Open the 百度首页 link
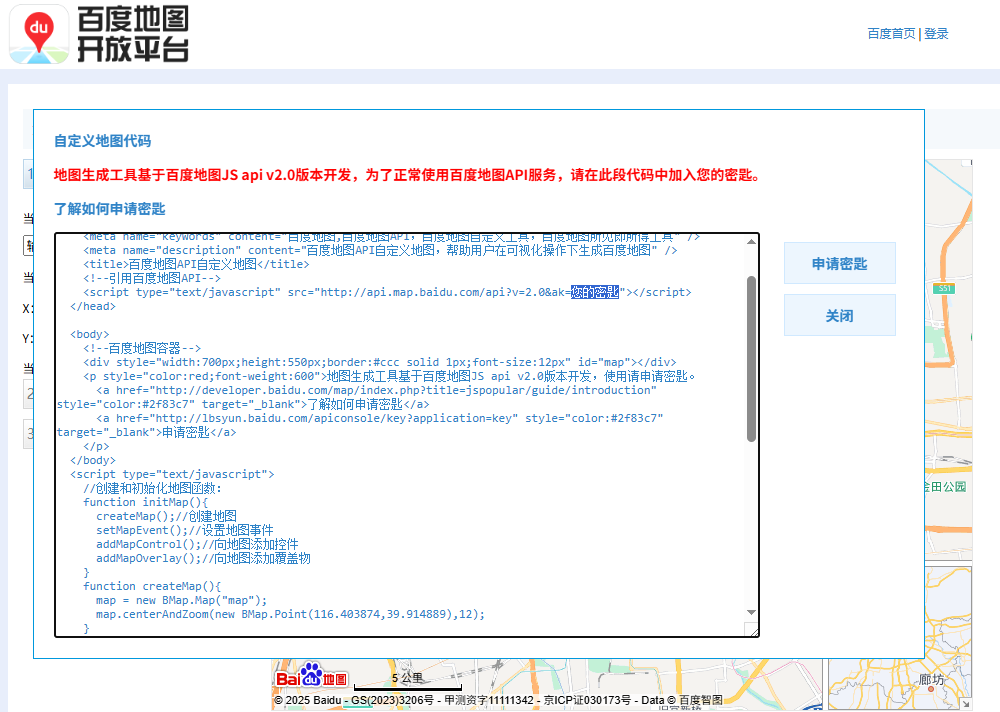Screen dimensions: 1000x712 coord(891,34)
